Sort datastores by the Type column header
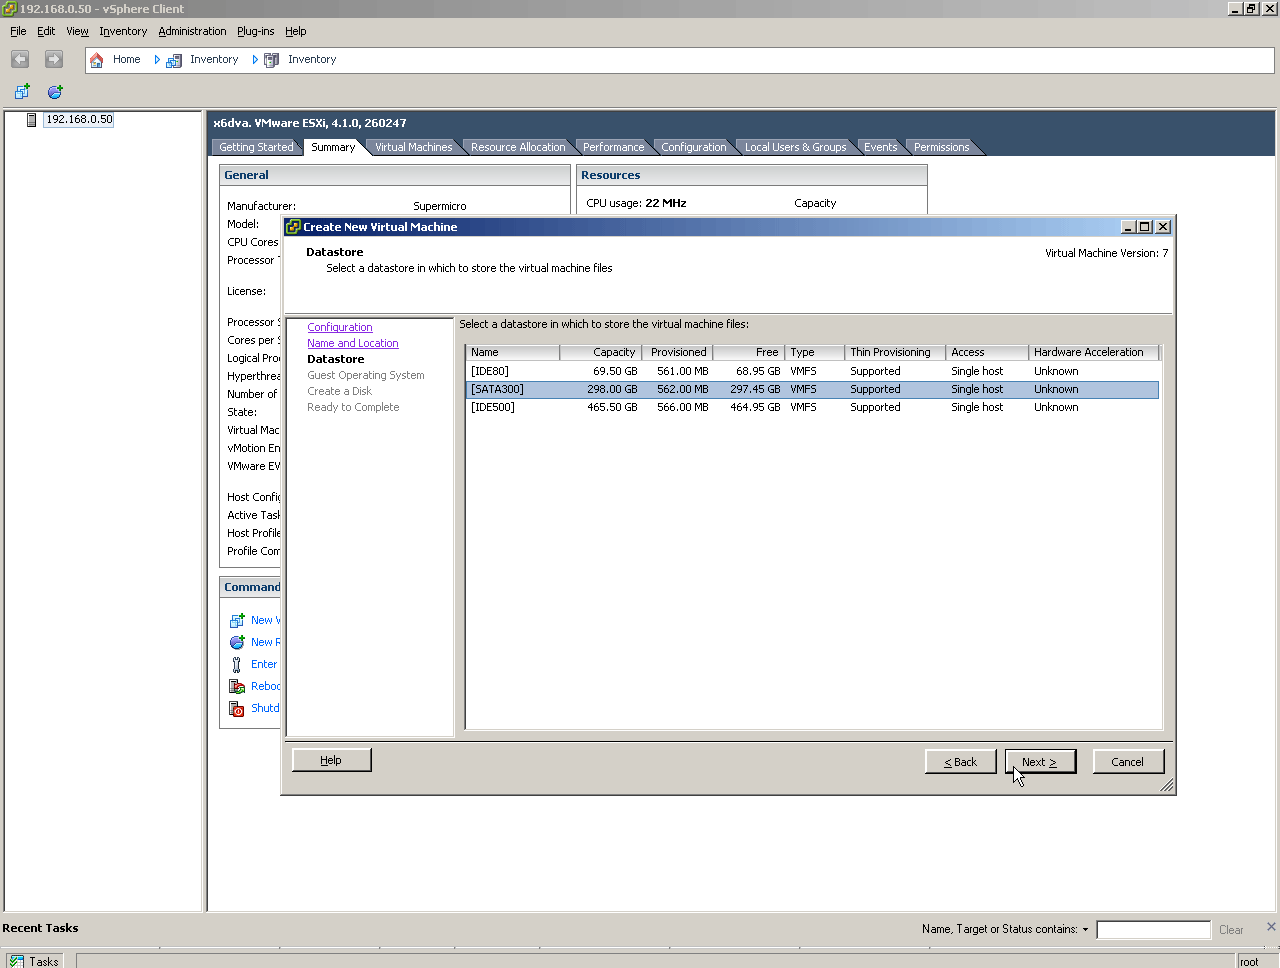Screen dimensions: 1280x968 [x=815, y=352]
